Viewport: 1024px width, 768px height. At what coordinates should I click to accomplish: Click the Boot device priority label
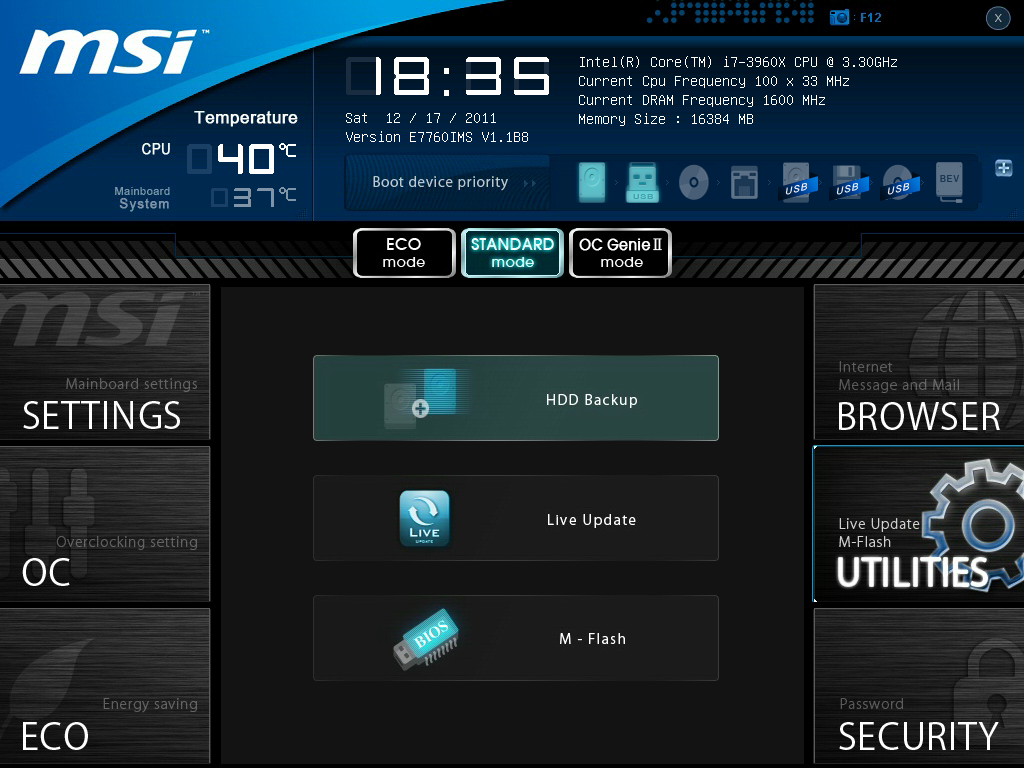[x=440, y=182]
